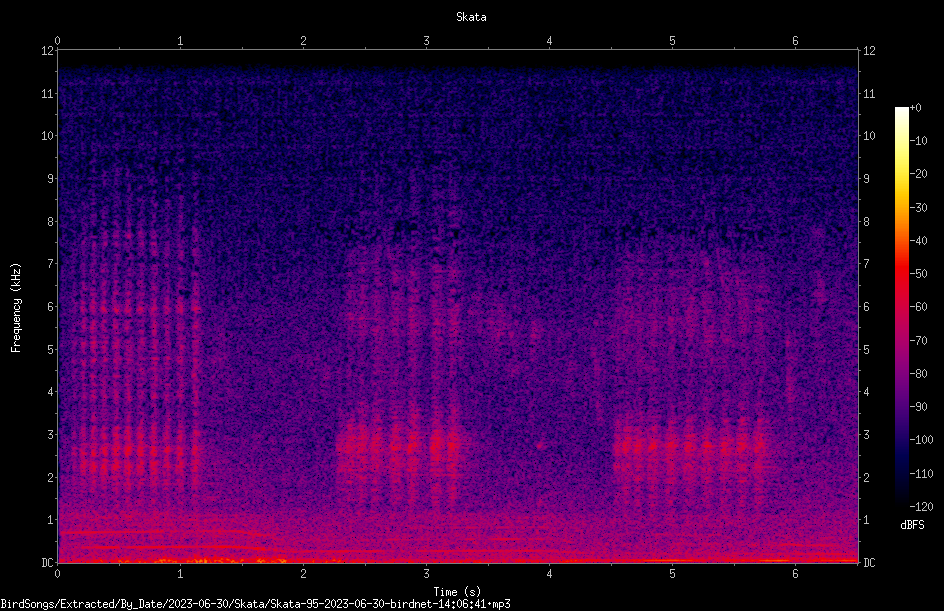Screen dimensions: 944x611
Task: Click the Time (s) axis label
Action: [457, 592]
